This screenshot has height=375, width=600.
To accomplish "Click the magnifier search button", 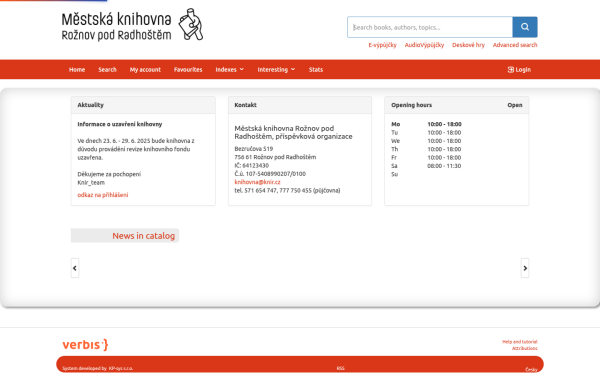I will pyautogui.click(x=525, y=27).
